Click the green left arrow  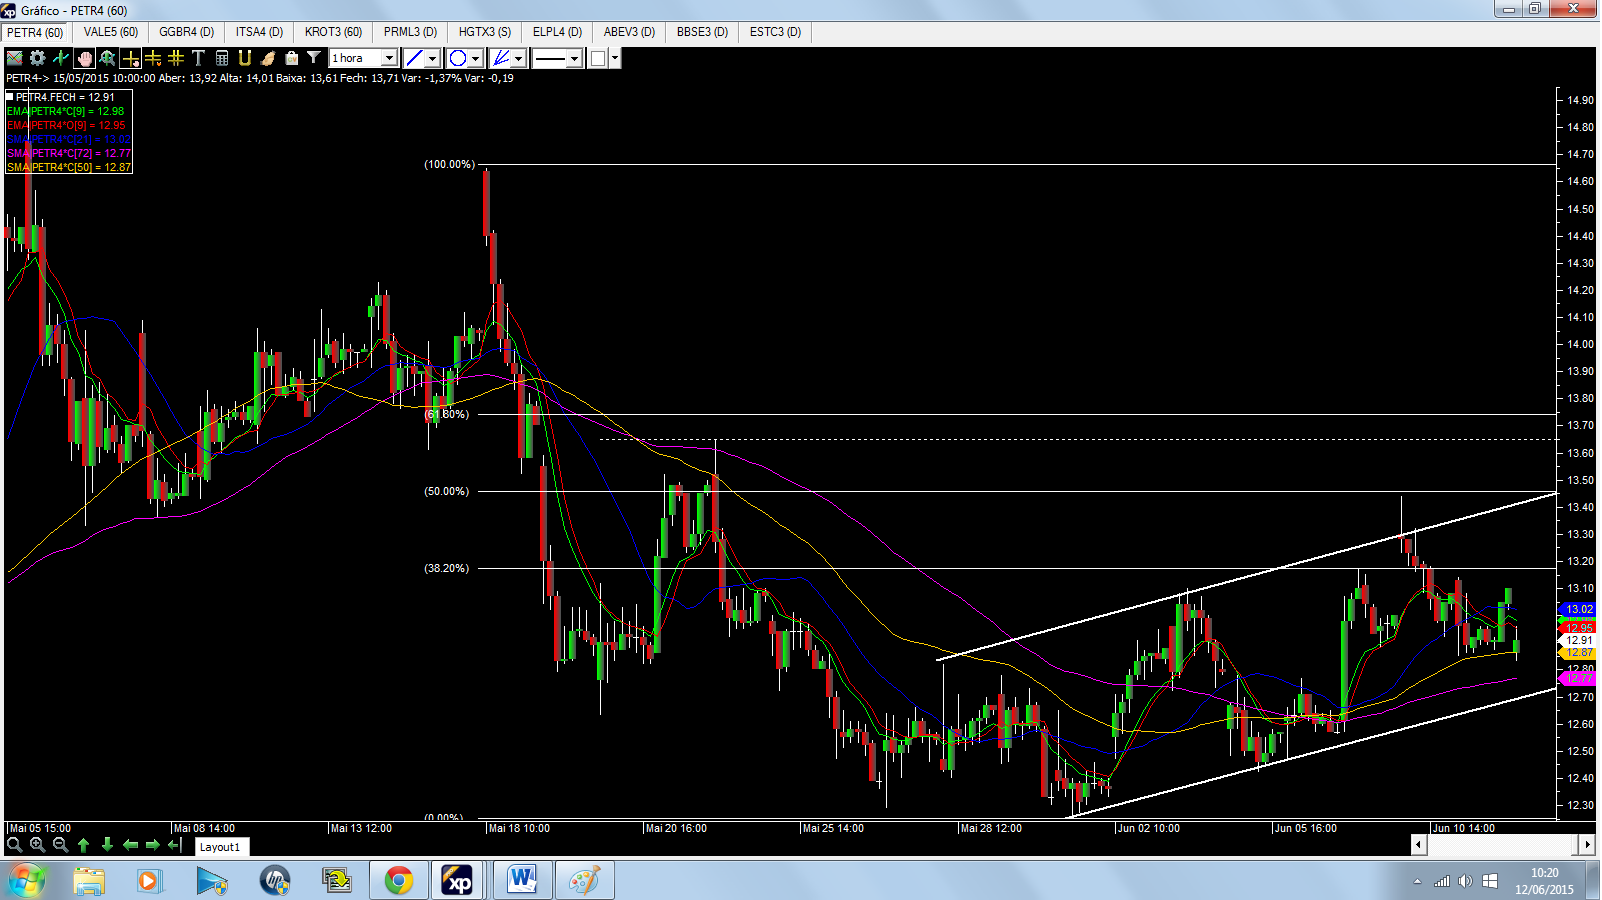click(130, 845)
